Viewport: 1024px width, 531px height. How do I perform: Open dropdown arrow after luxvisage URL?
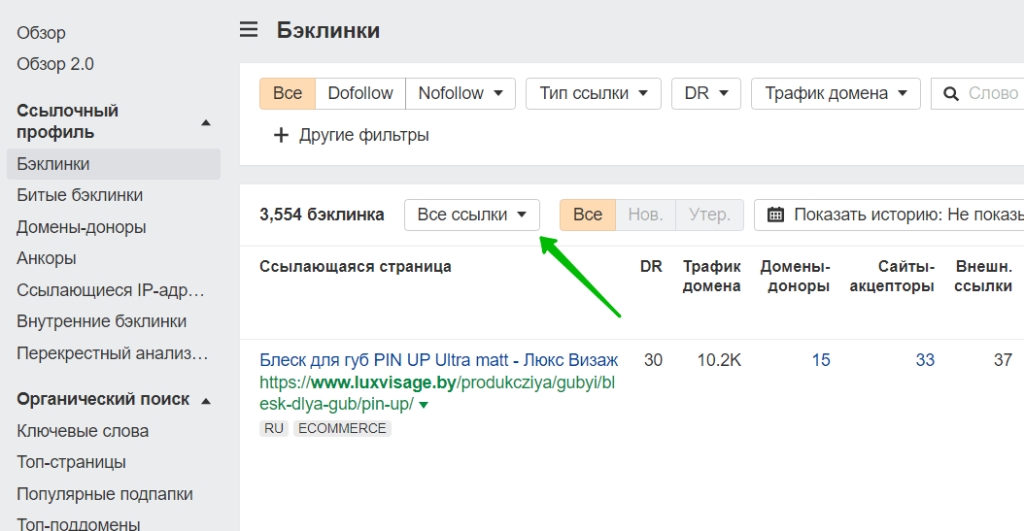coord(423,405)
